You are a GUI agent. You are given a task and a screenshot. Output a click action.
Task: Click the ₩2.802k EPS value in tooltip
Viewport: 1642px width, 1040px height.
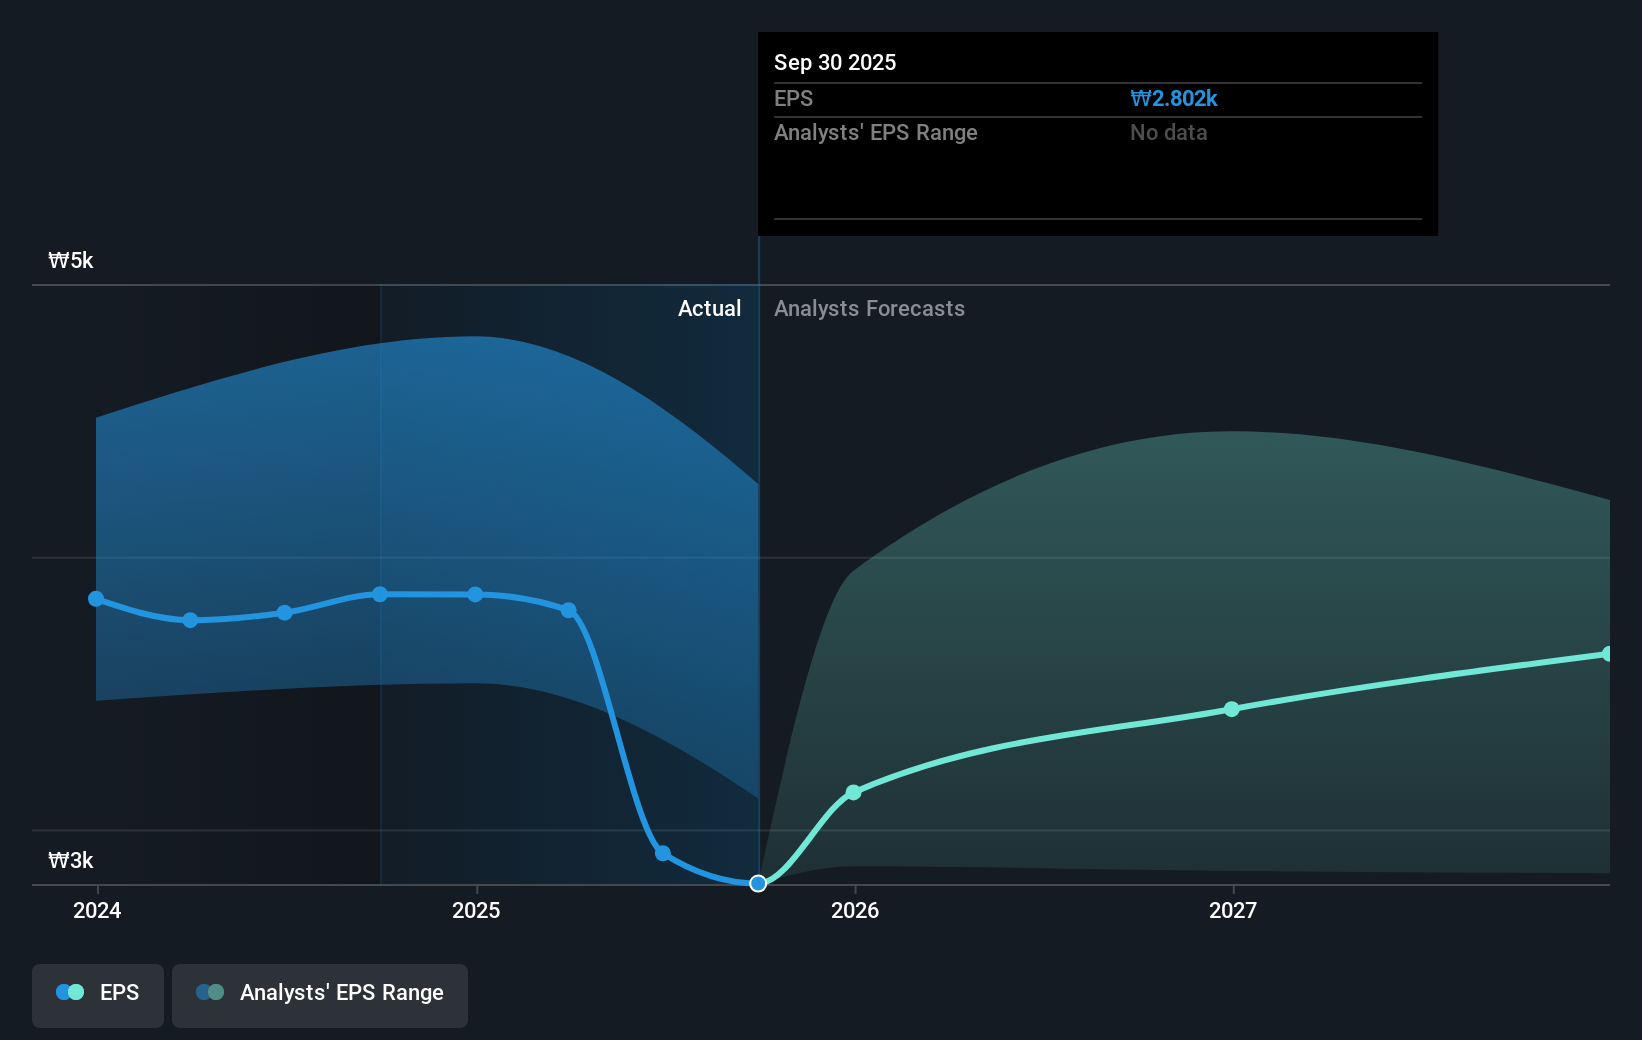[x=1173, y=98]
